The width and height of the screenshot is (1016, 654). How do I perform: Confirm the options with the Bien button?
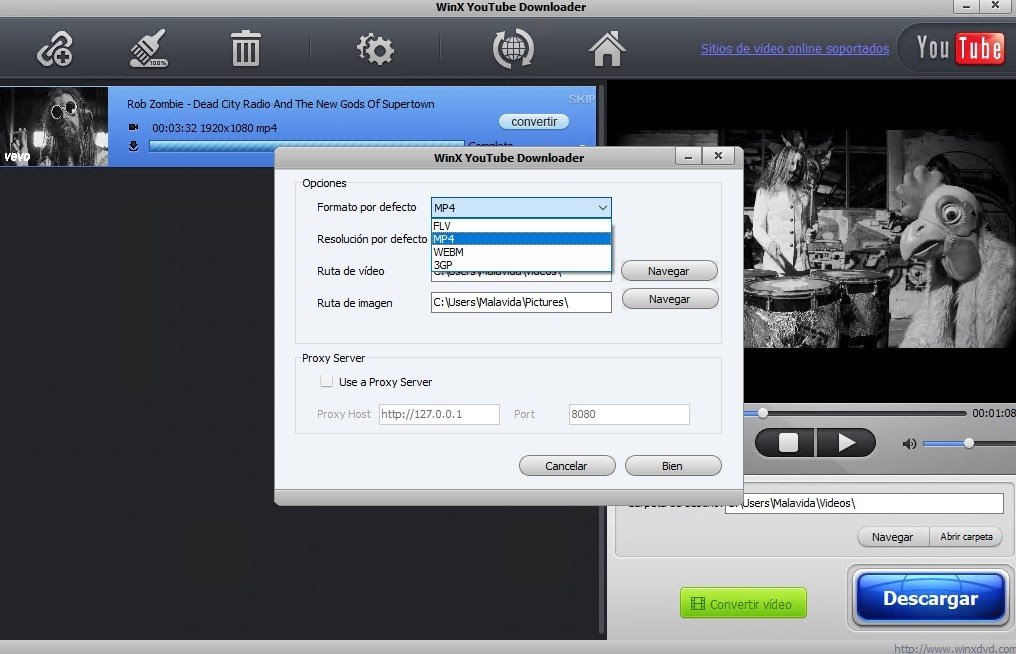click(673, 465)
